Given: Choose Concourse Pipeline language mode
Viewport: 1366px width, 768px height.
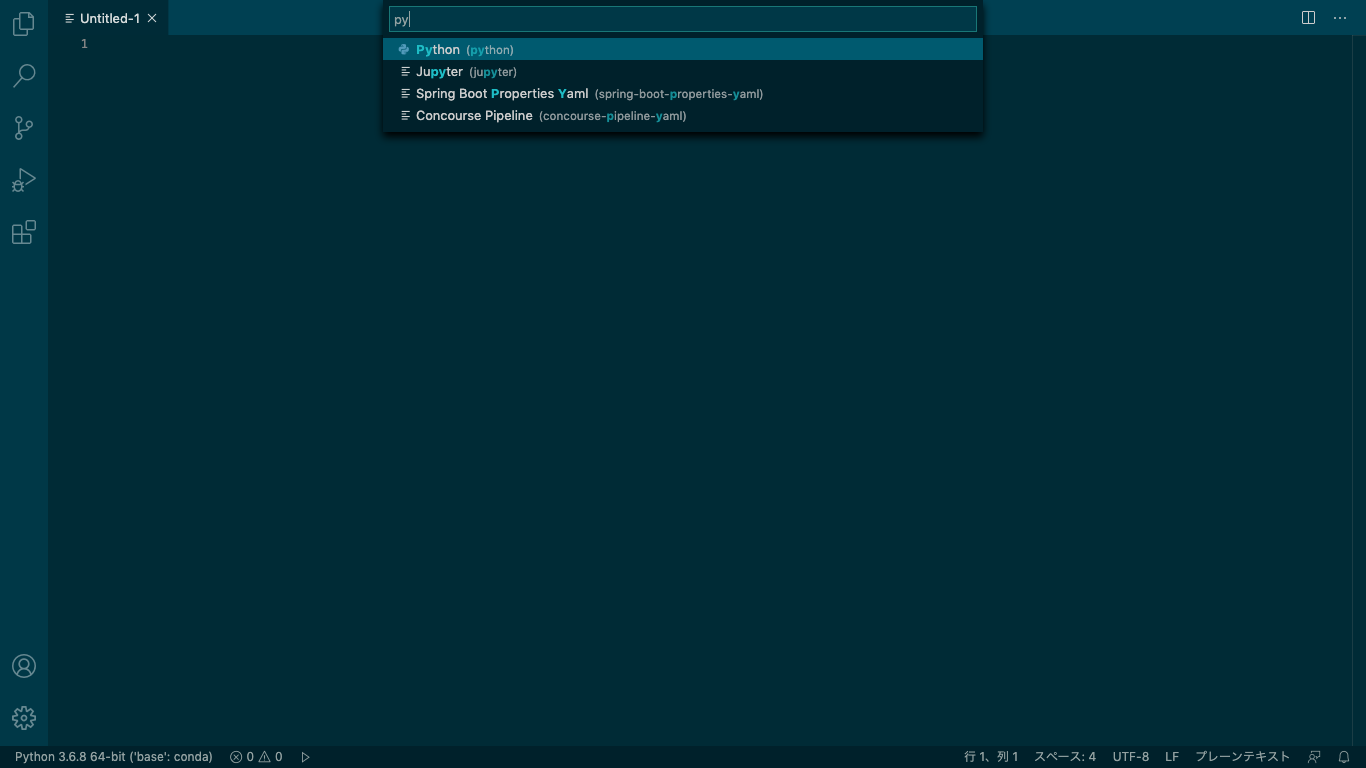Looking at the screenshot, I should (x=683, y=115).
